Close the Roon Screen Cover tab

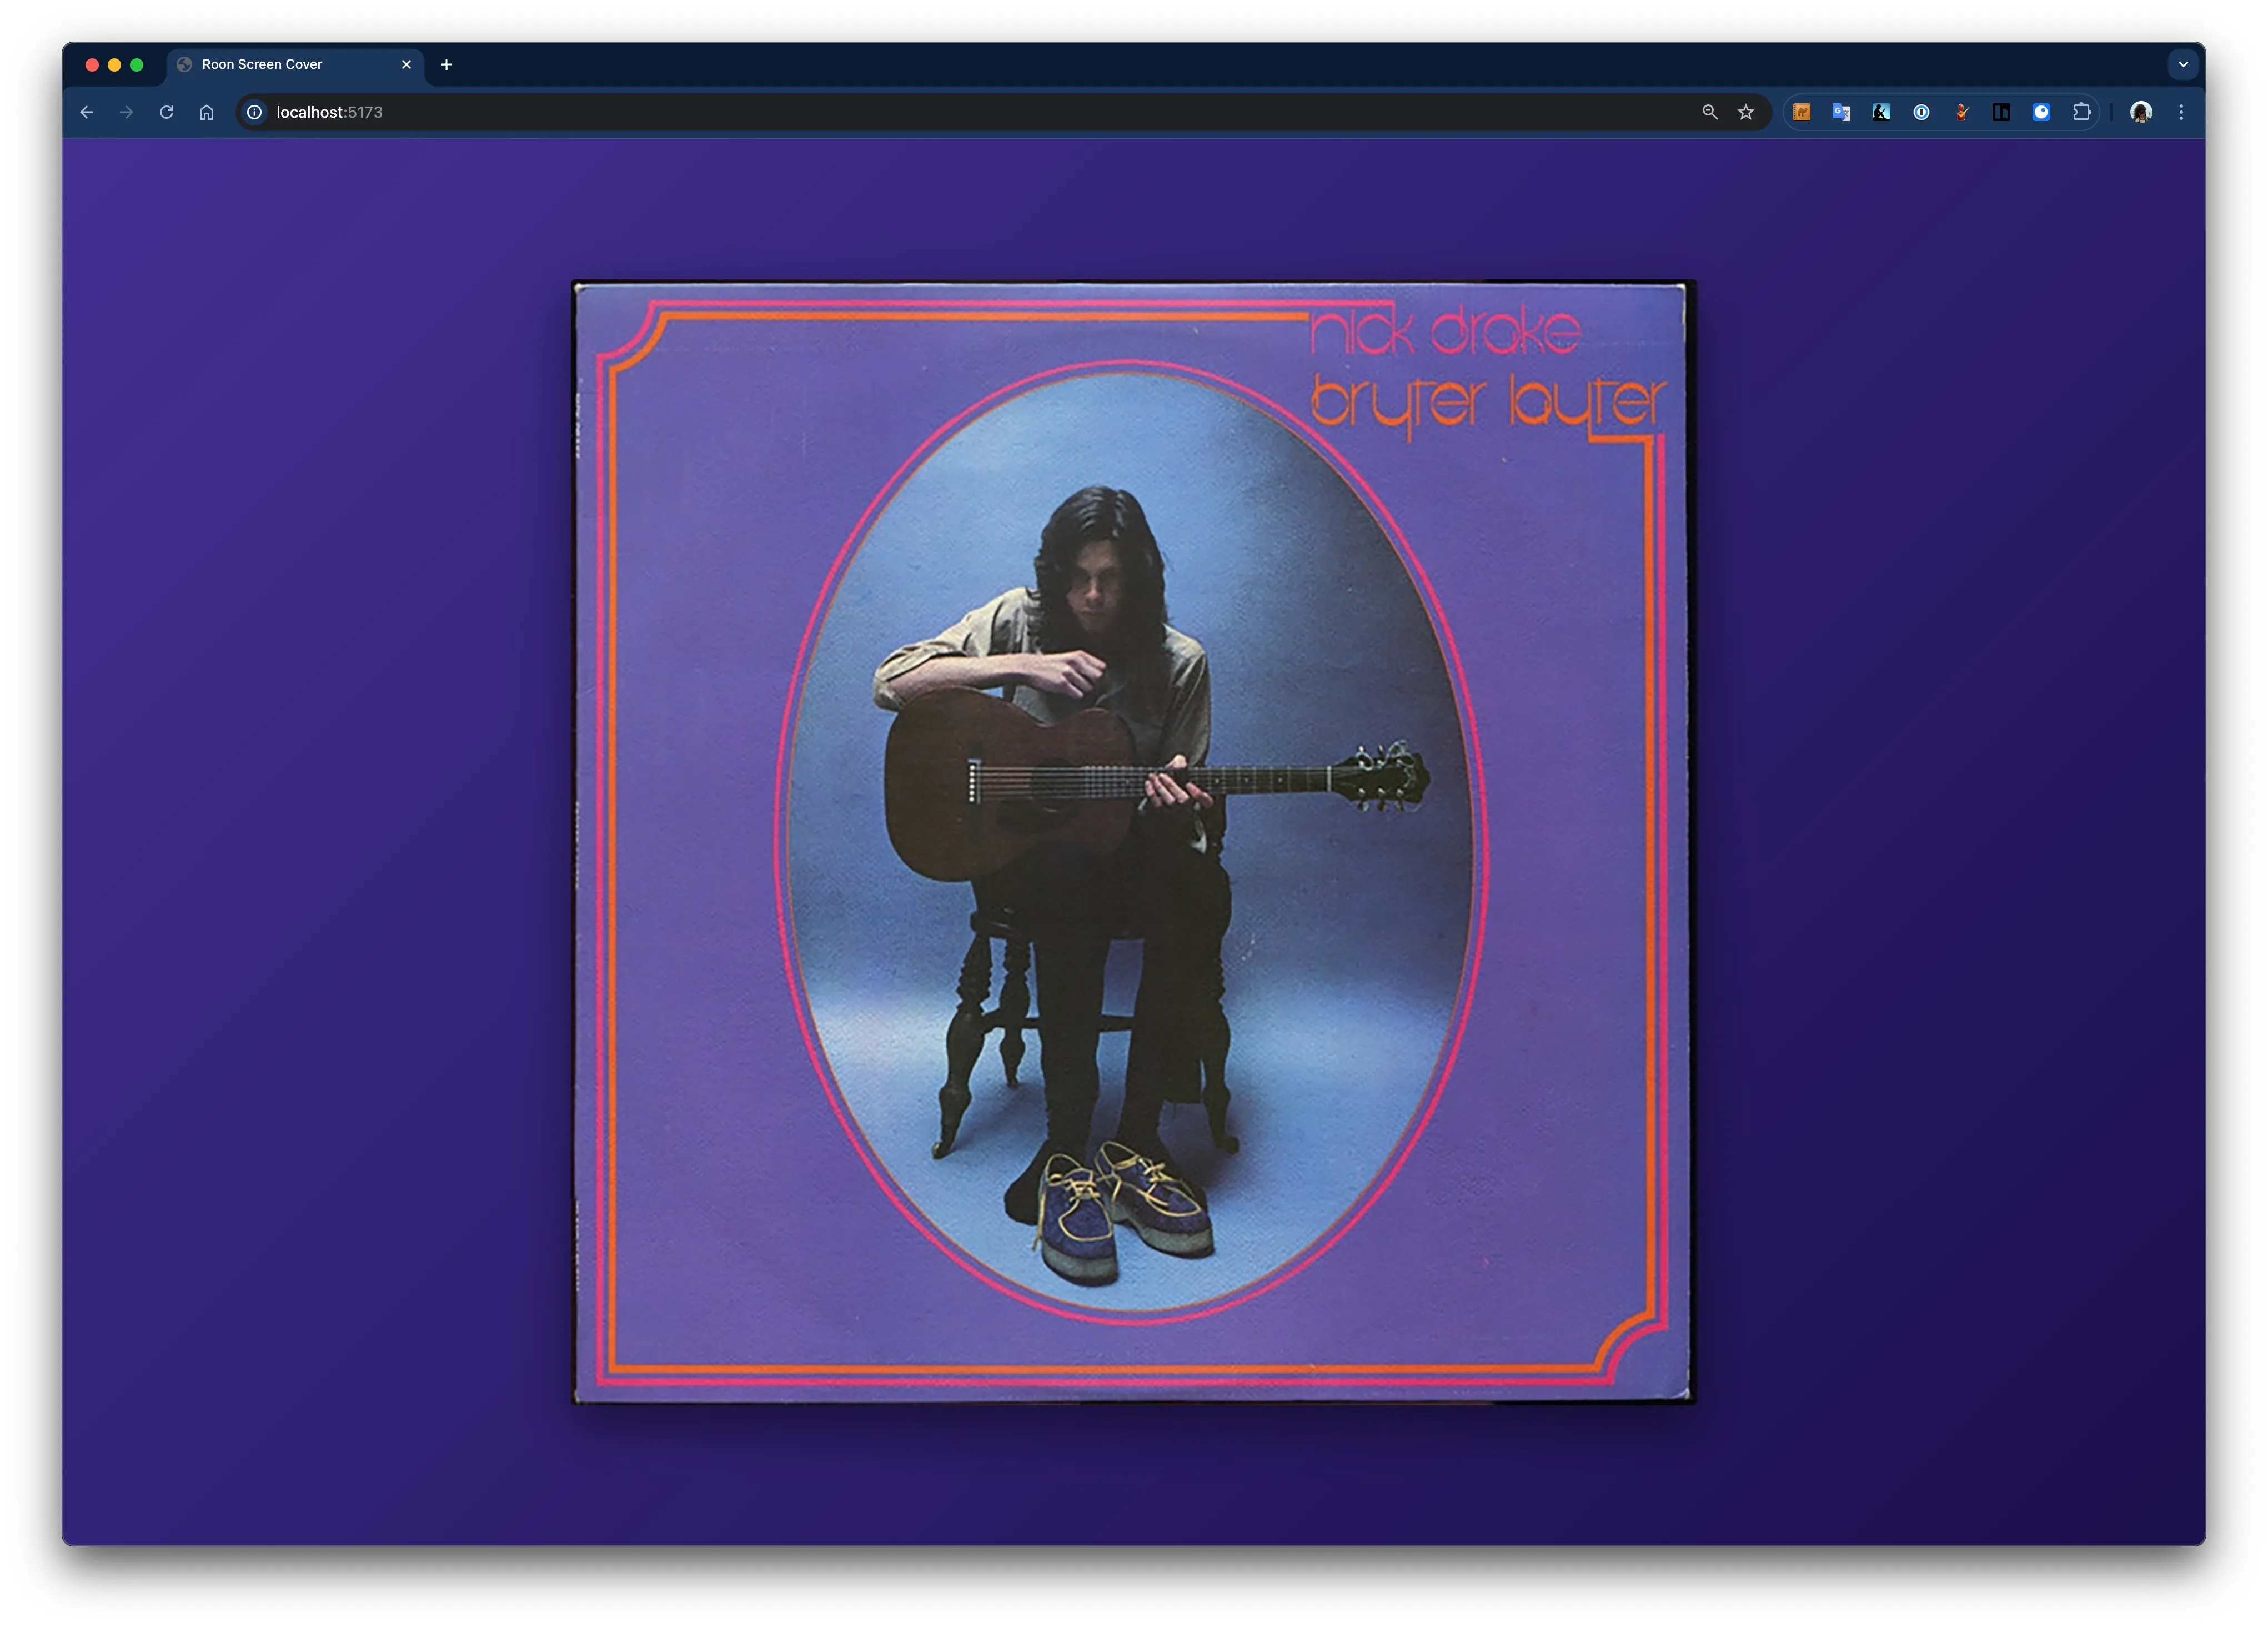[x=406, y=64]
